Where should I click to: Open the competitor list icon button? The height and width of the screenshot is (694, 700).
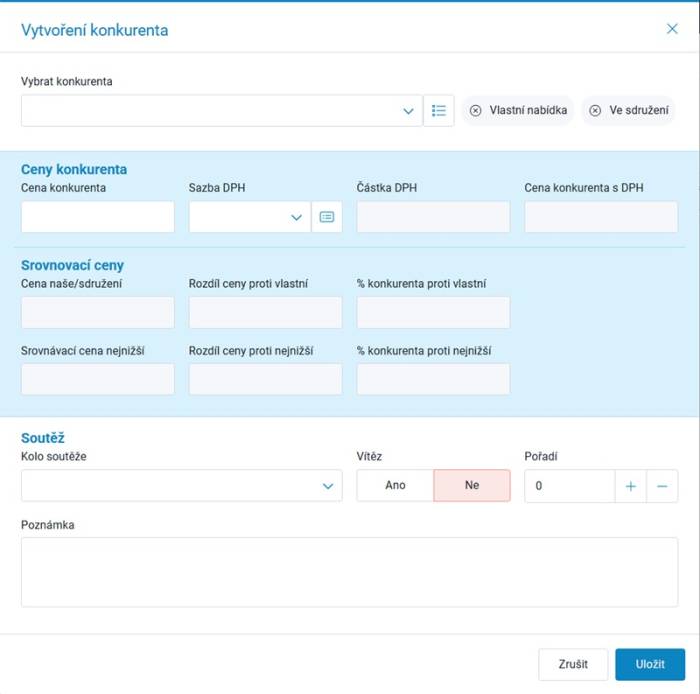click(439, 110)
